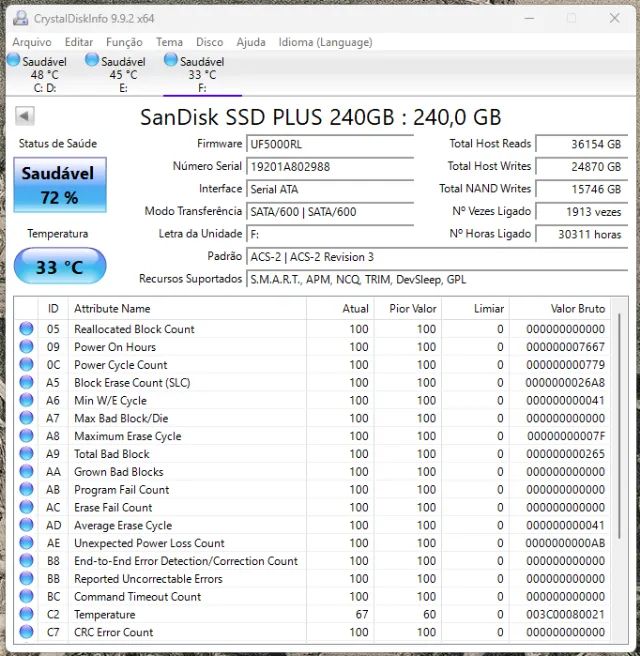
Task: Click raw value 003C00080021 of Temperature
Action: pyautogui.click(x=566, y=614)
